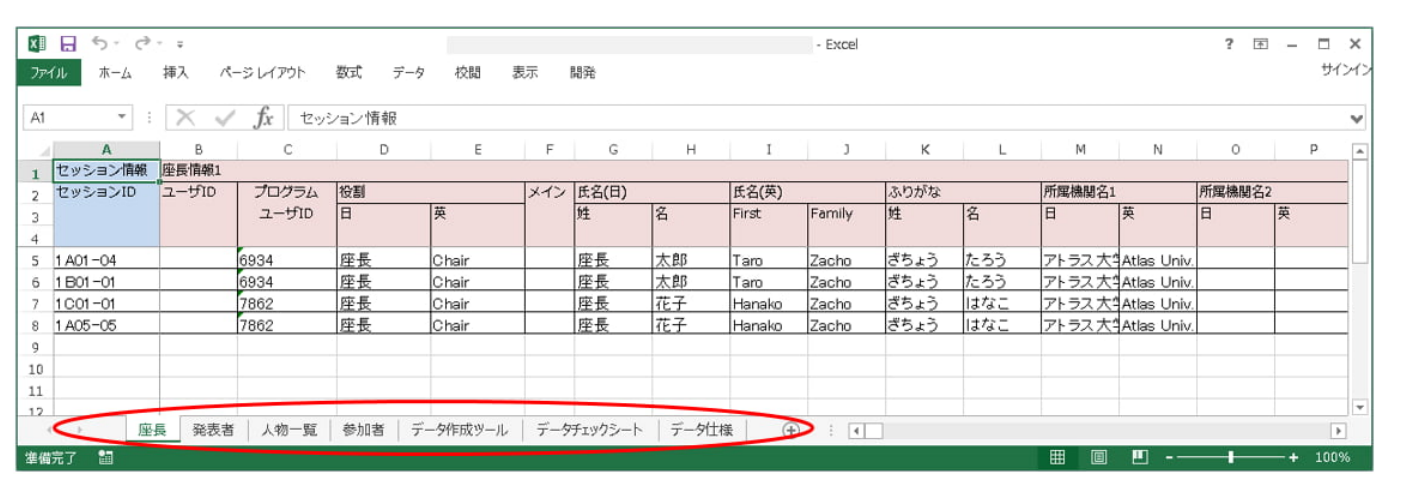This screenshot has width=1401, height=488.
Task: Select the 発表者 sheet tab
Action: click(213, 430)
